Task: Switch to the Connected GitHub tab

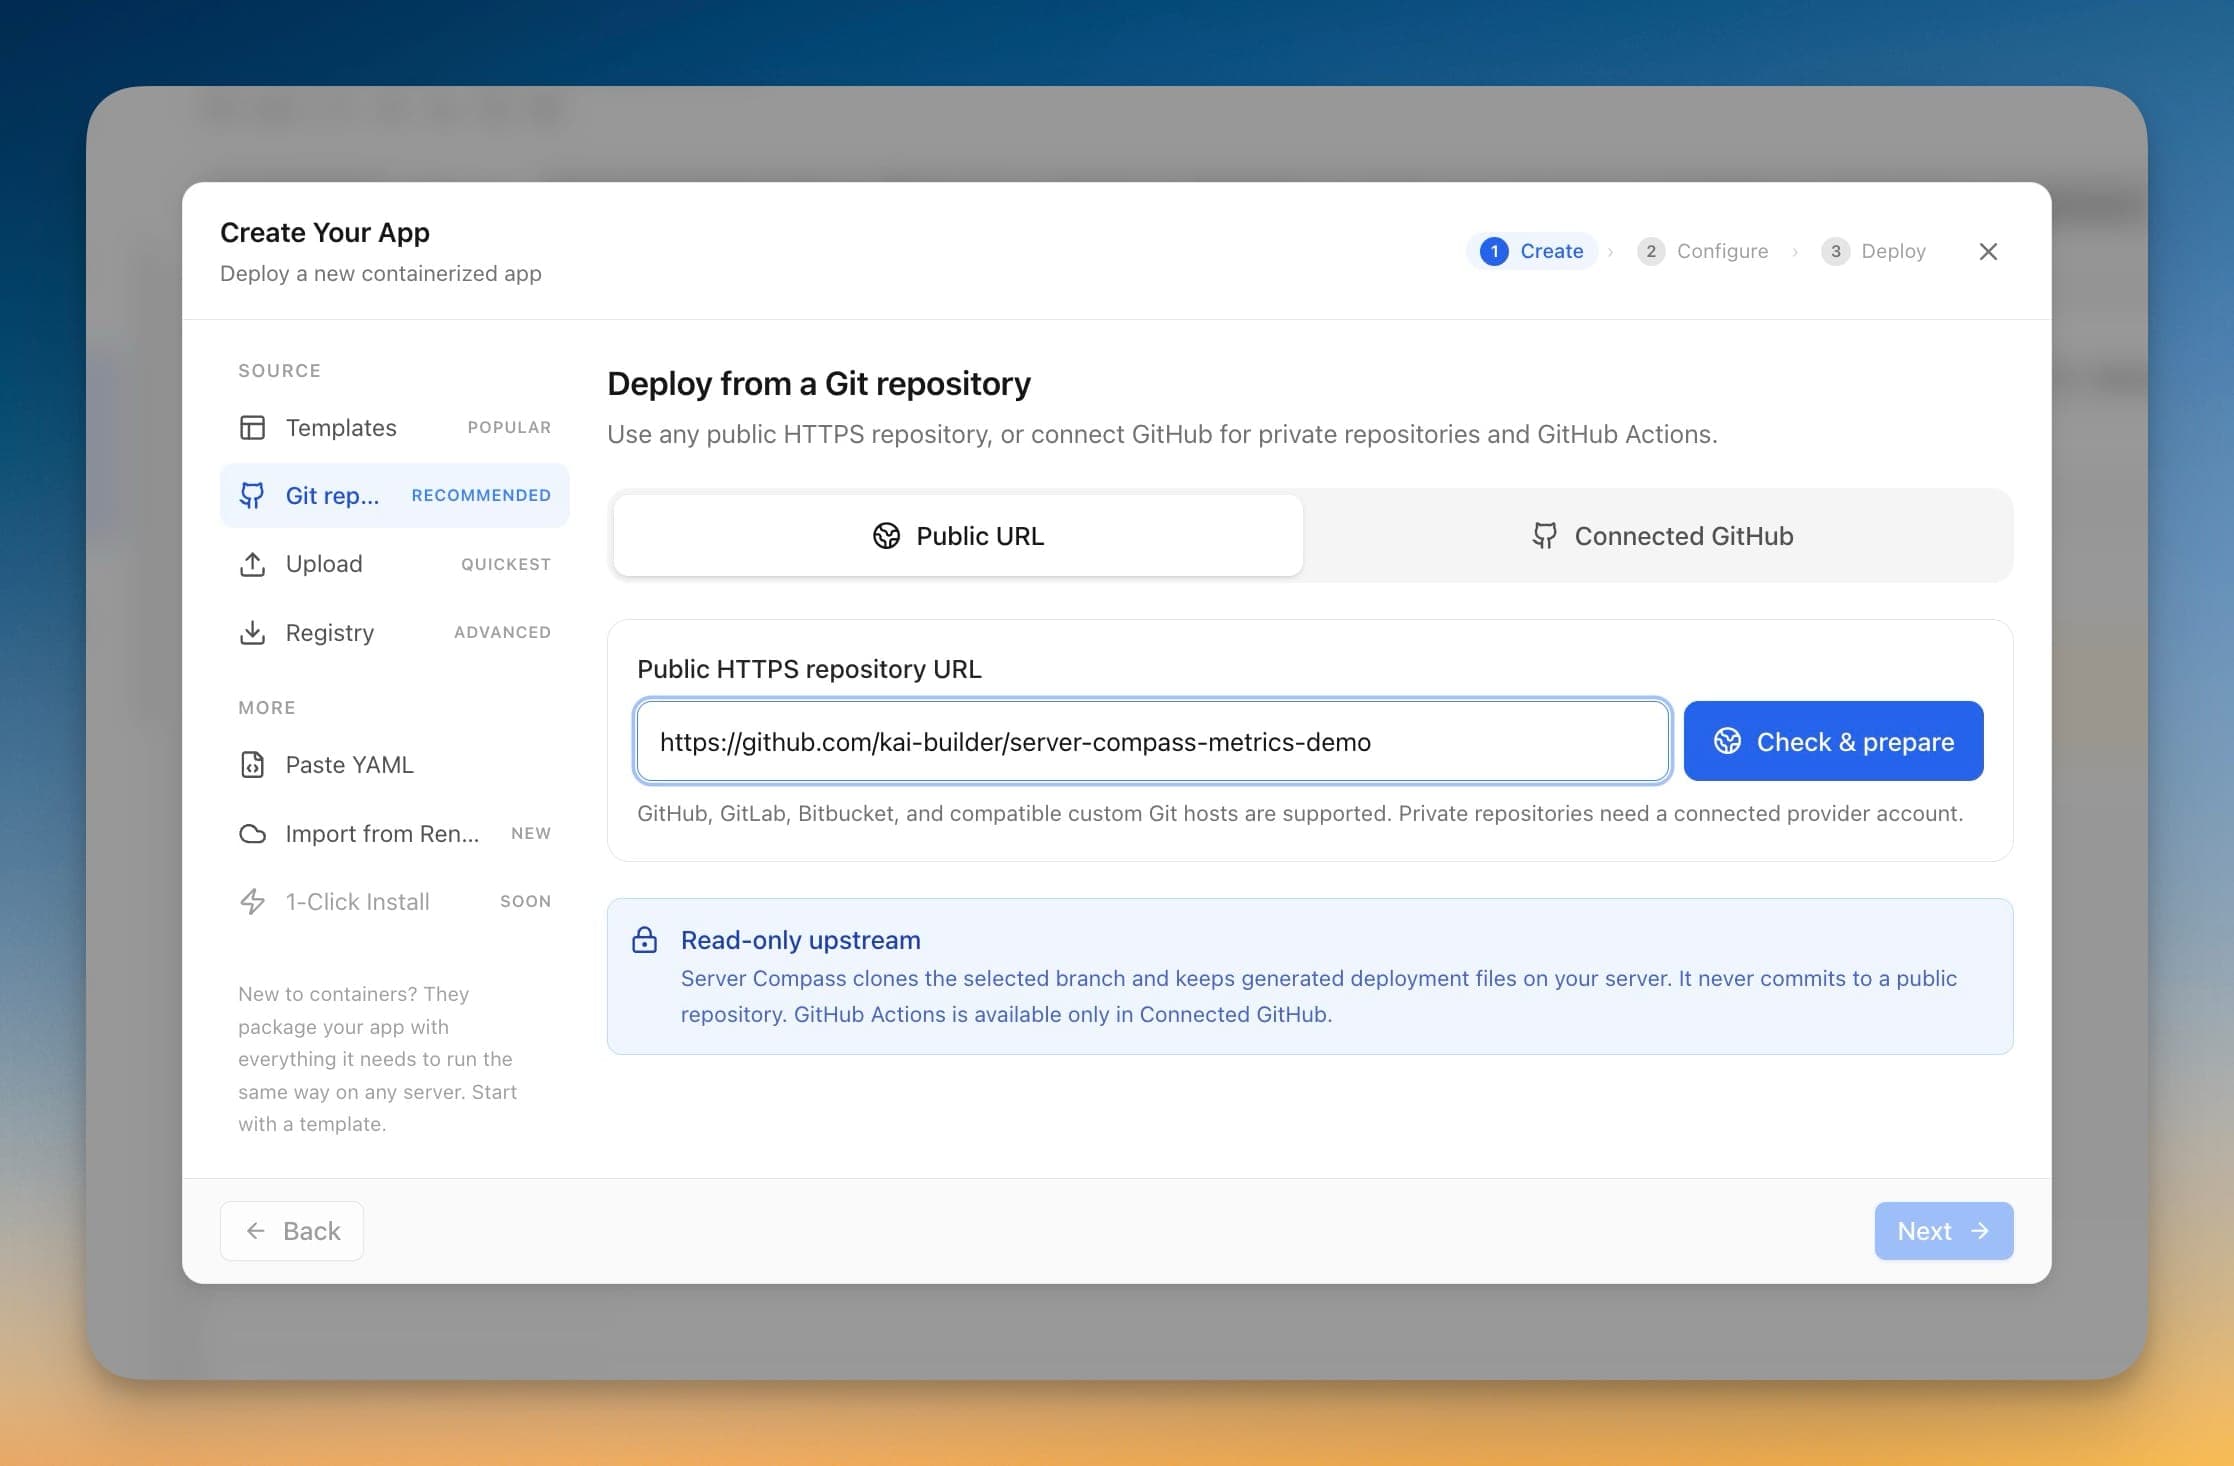Action: coord(1662,536)
